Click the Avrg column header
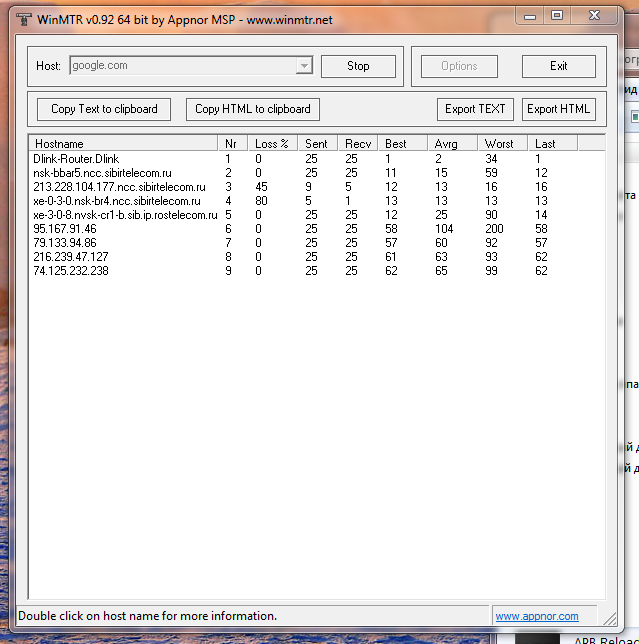Image resolution: width=639 pixels, height=644 pixels. point(446,144)
